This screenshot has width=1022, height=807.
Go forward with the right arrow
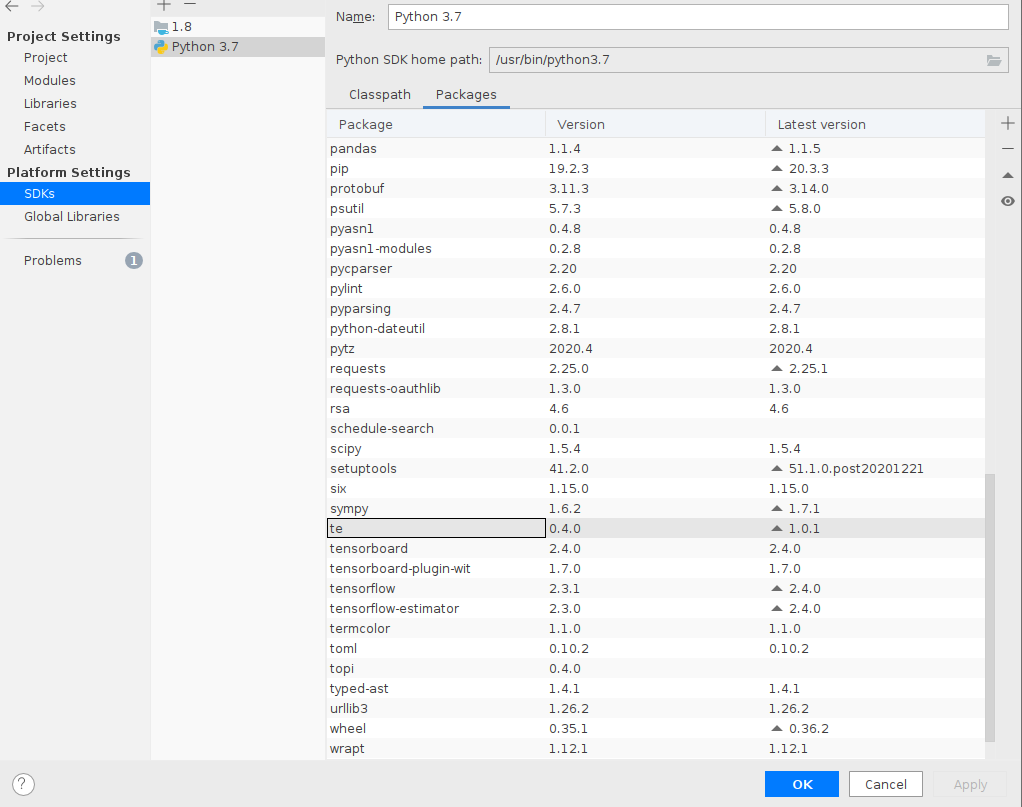pyautogui.click(x=38, y=7)
